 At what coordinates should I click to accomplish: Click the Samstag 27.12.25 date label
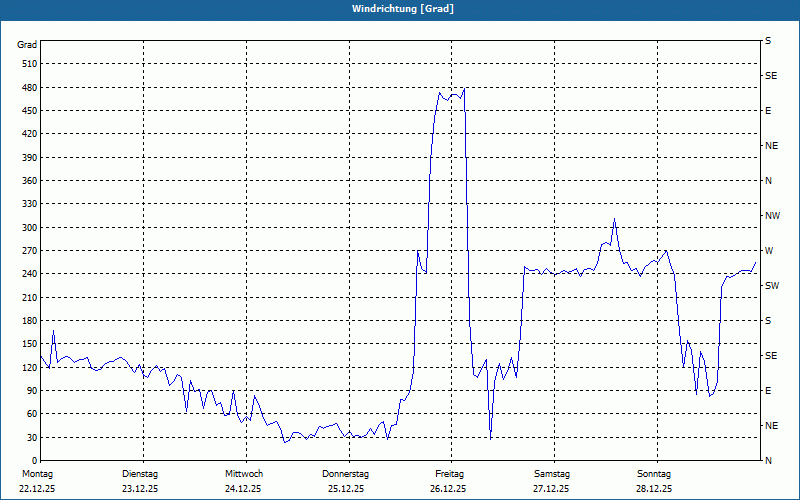pyautogui.click(x=552, y=481)
